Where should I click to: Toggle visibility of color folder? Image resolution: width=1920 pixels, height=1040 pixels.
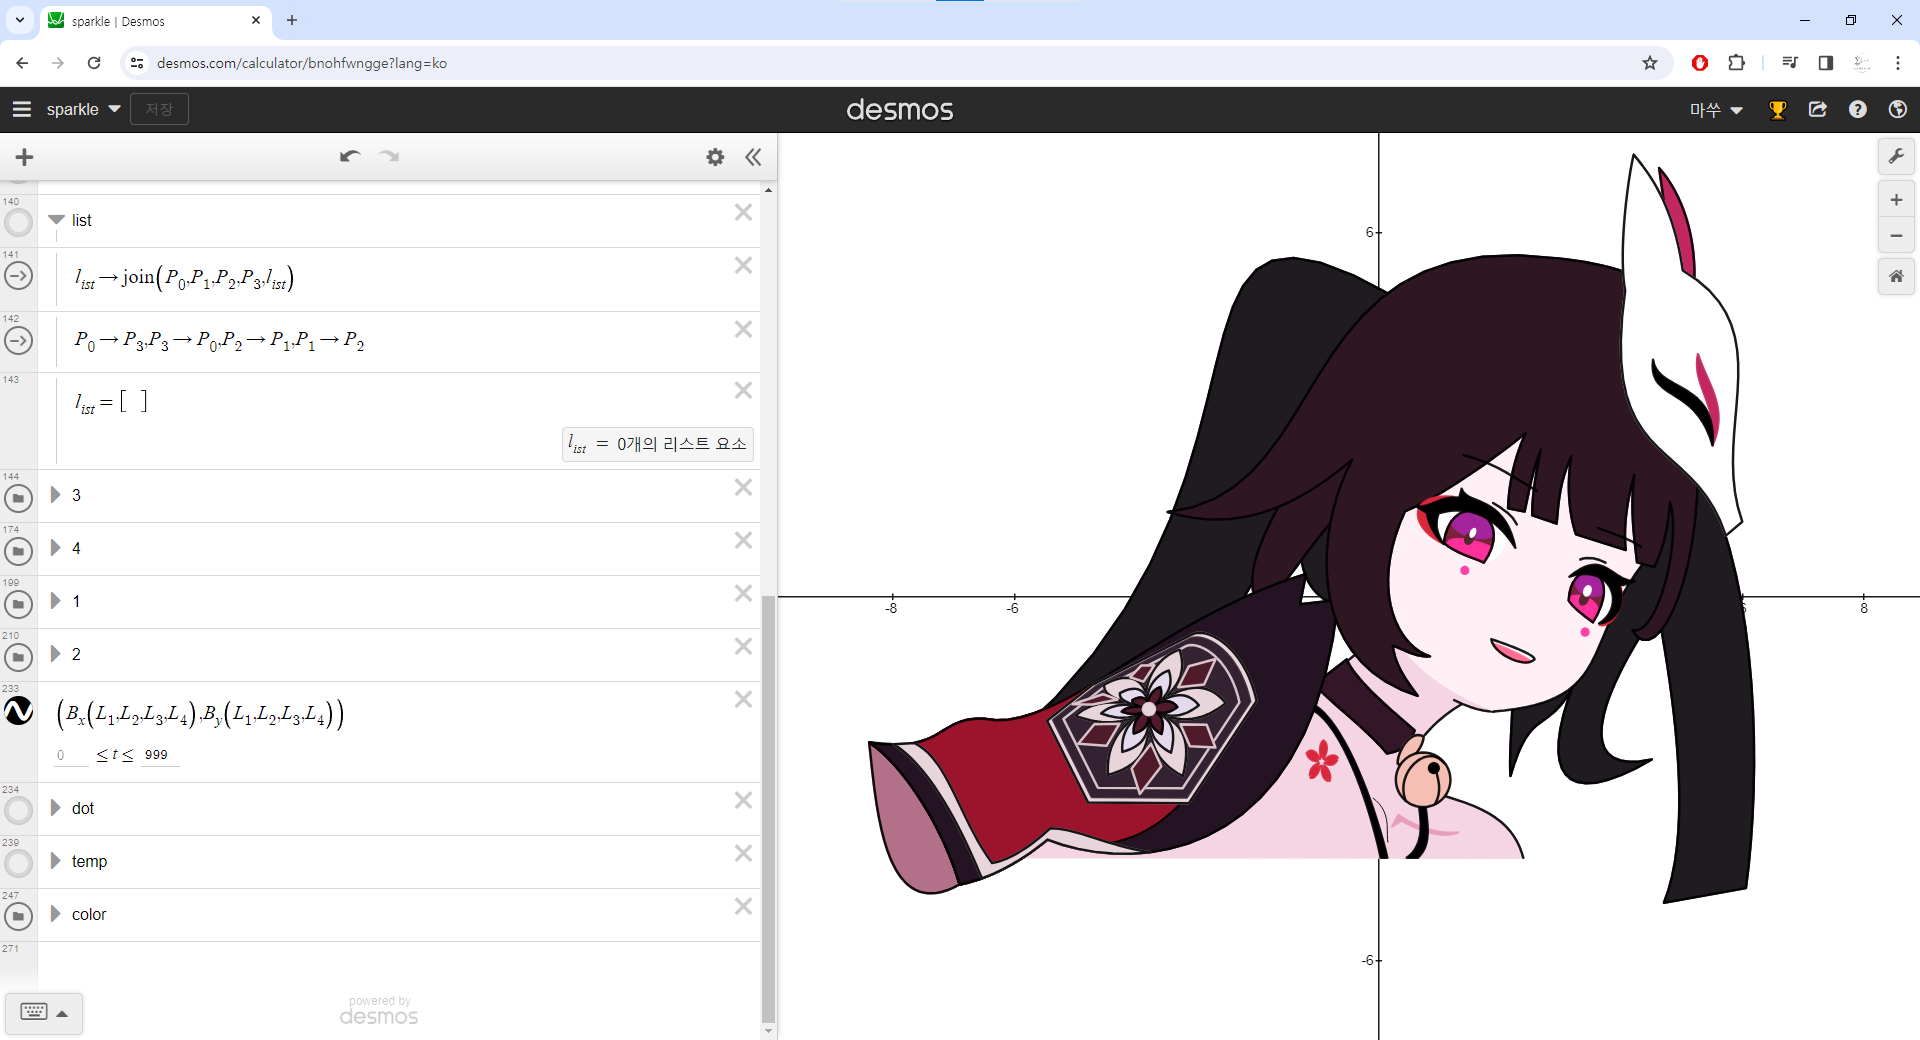[x=18, y=916]
